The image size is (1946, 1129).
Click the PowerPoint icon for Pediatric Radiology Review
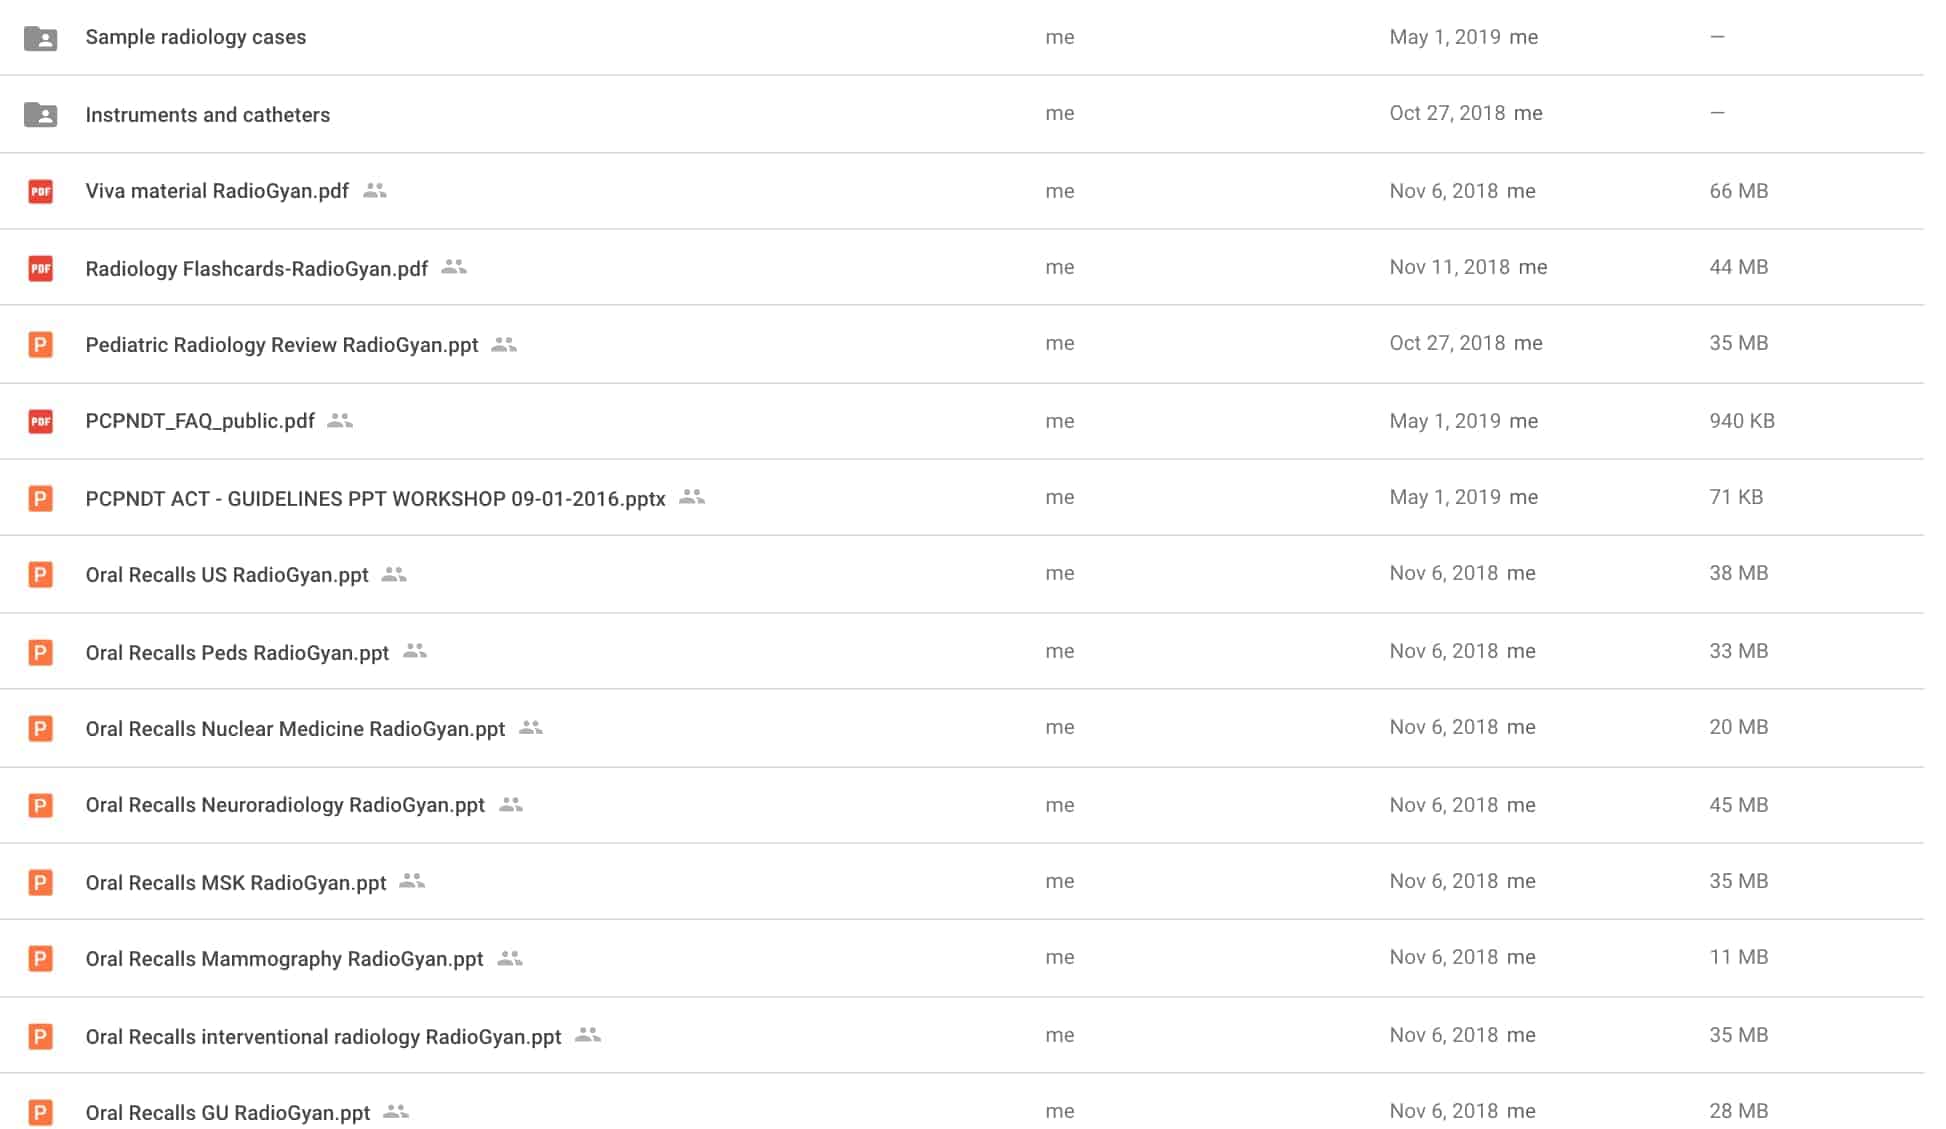click(x=40, y=345)
